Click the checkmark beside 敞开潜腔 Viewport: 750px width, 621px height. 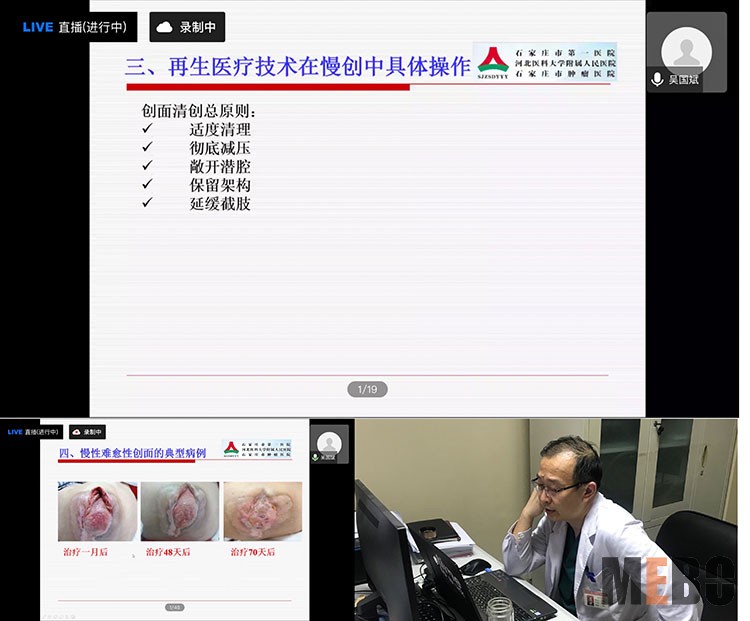coord(147,166)
